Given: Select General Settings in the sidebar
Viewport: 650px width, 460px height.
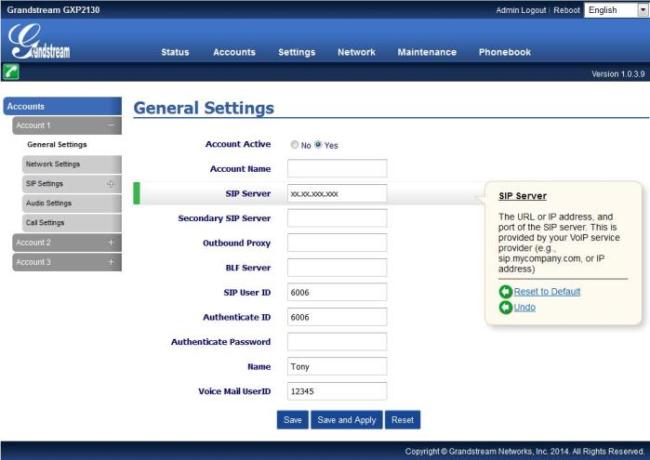Looking at the screenshot, I should tap(57, 145).
